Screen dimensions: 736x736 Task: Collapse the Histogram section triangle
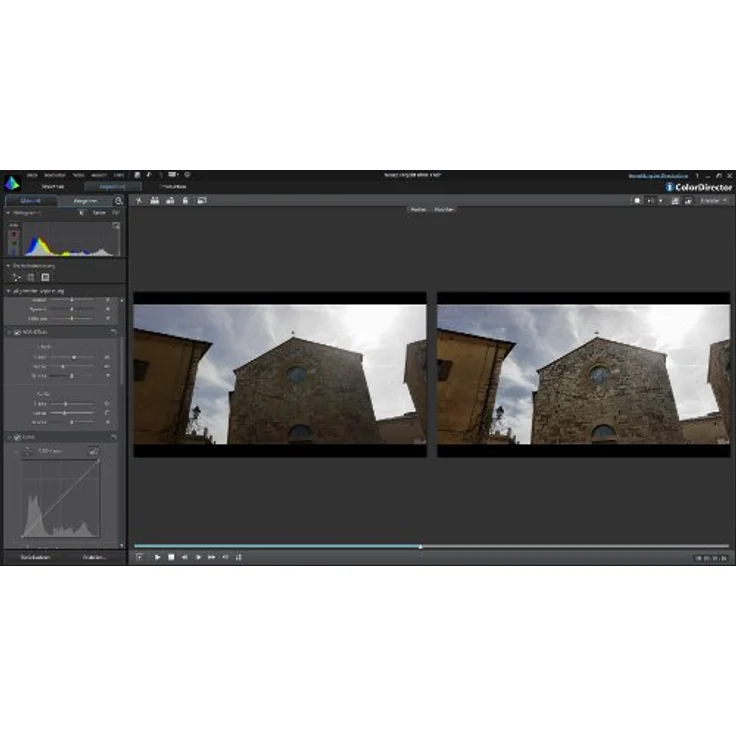click(8, 213)
